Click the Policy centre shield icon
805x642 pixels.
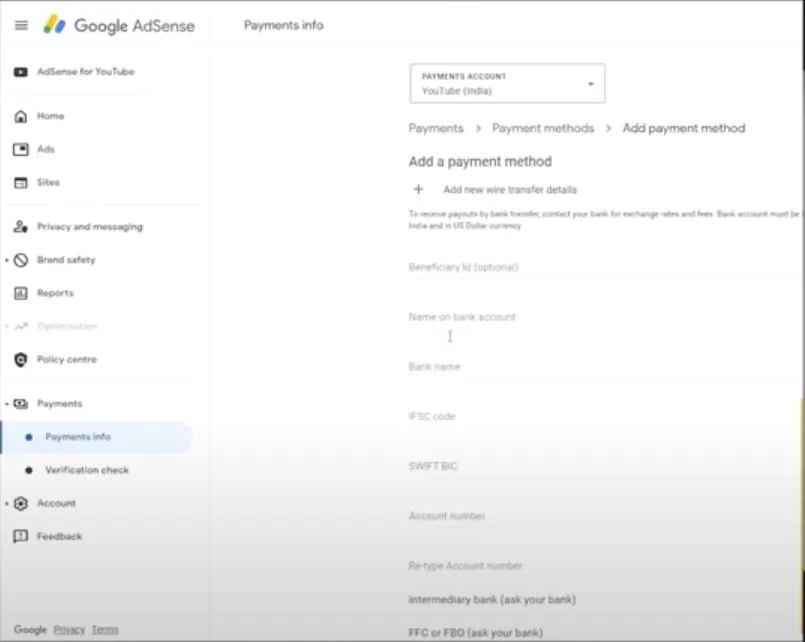20,360
